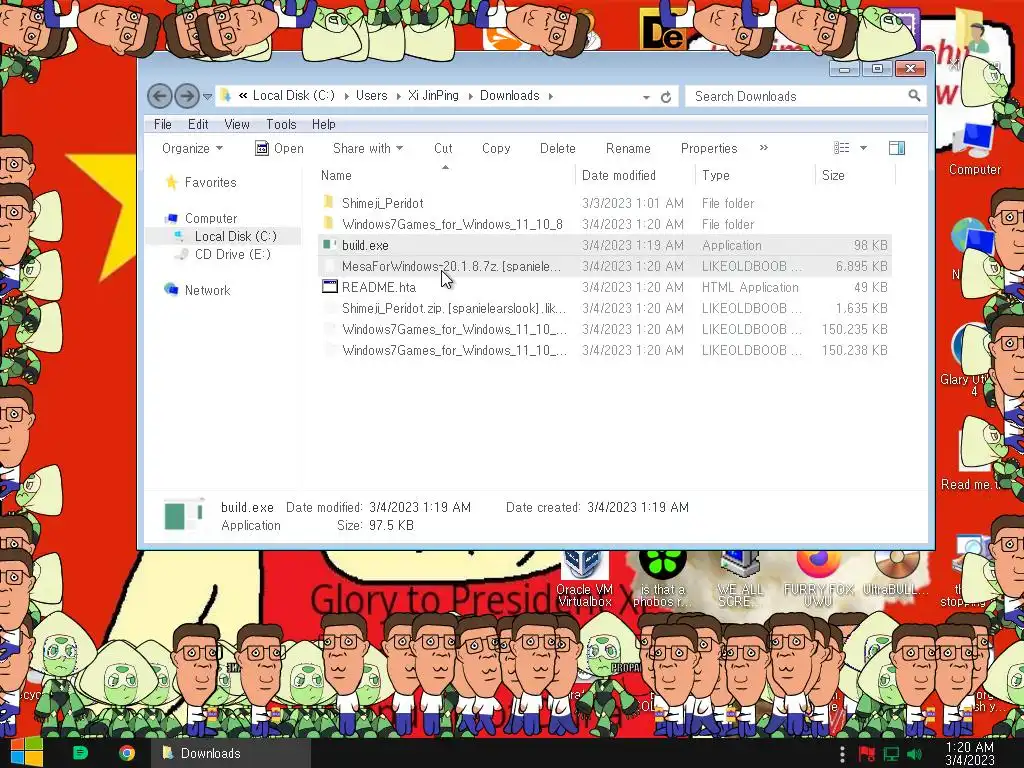Open the recent locations dropdown arrow

(x=207, y=97)
